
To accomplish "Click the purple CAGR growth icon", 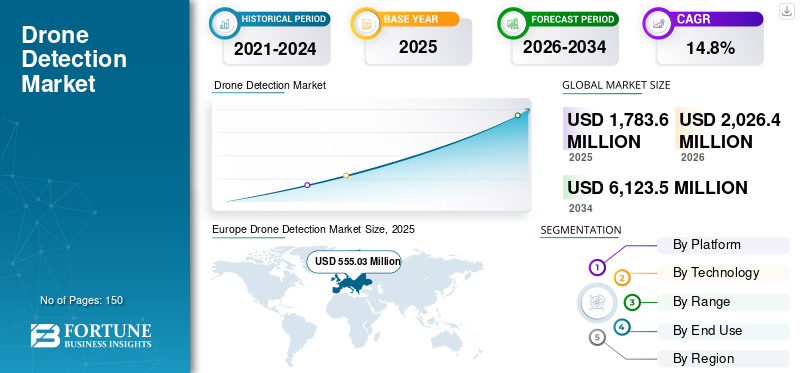I will click(657, 23).
